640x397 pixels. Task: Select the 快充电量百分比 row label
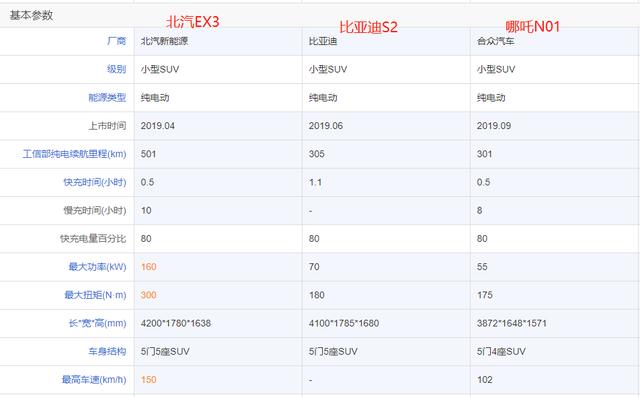pyautogui.click(x=93, y=239)
